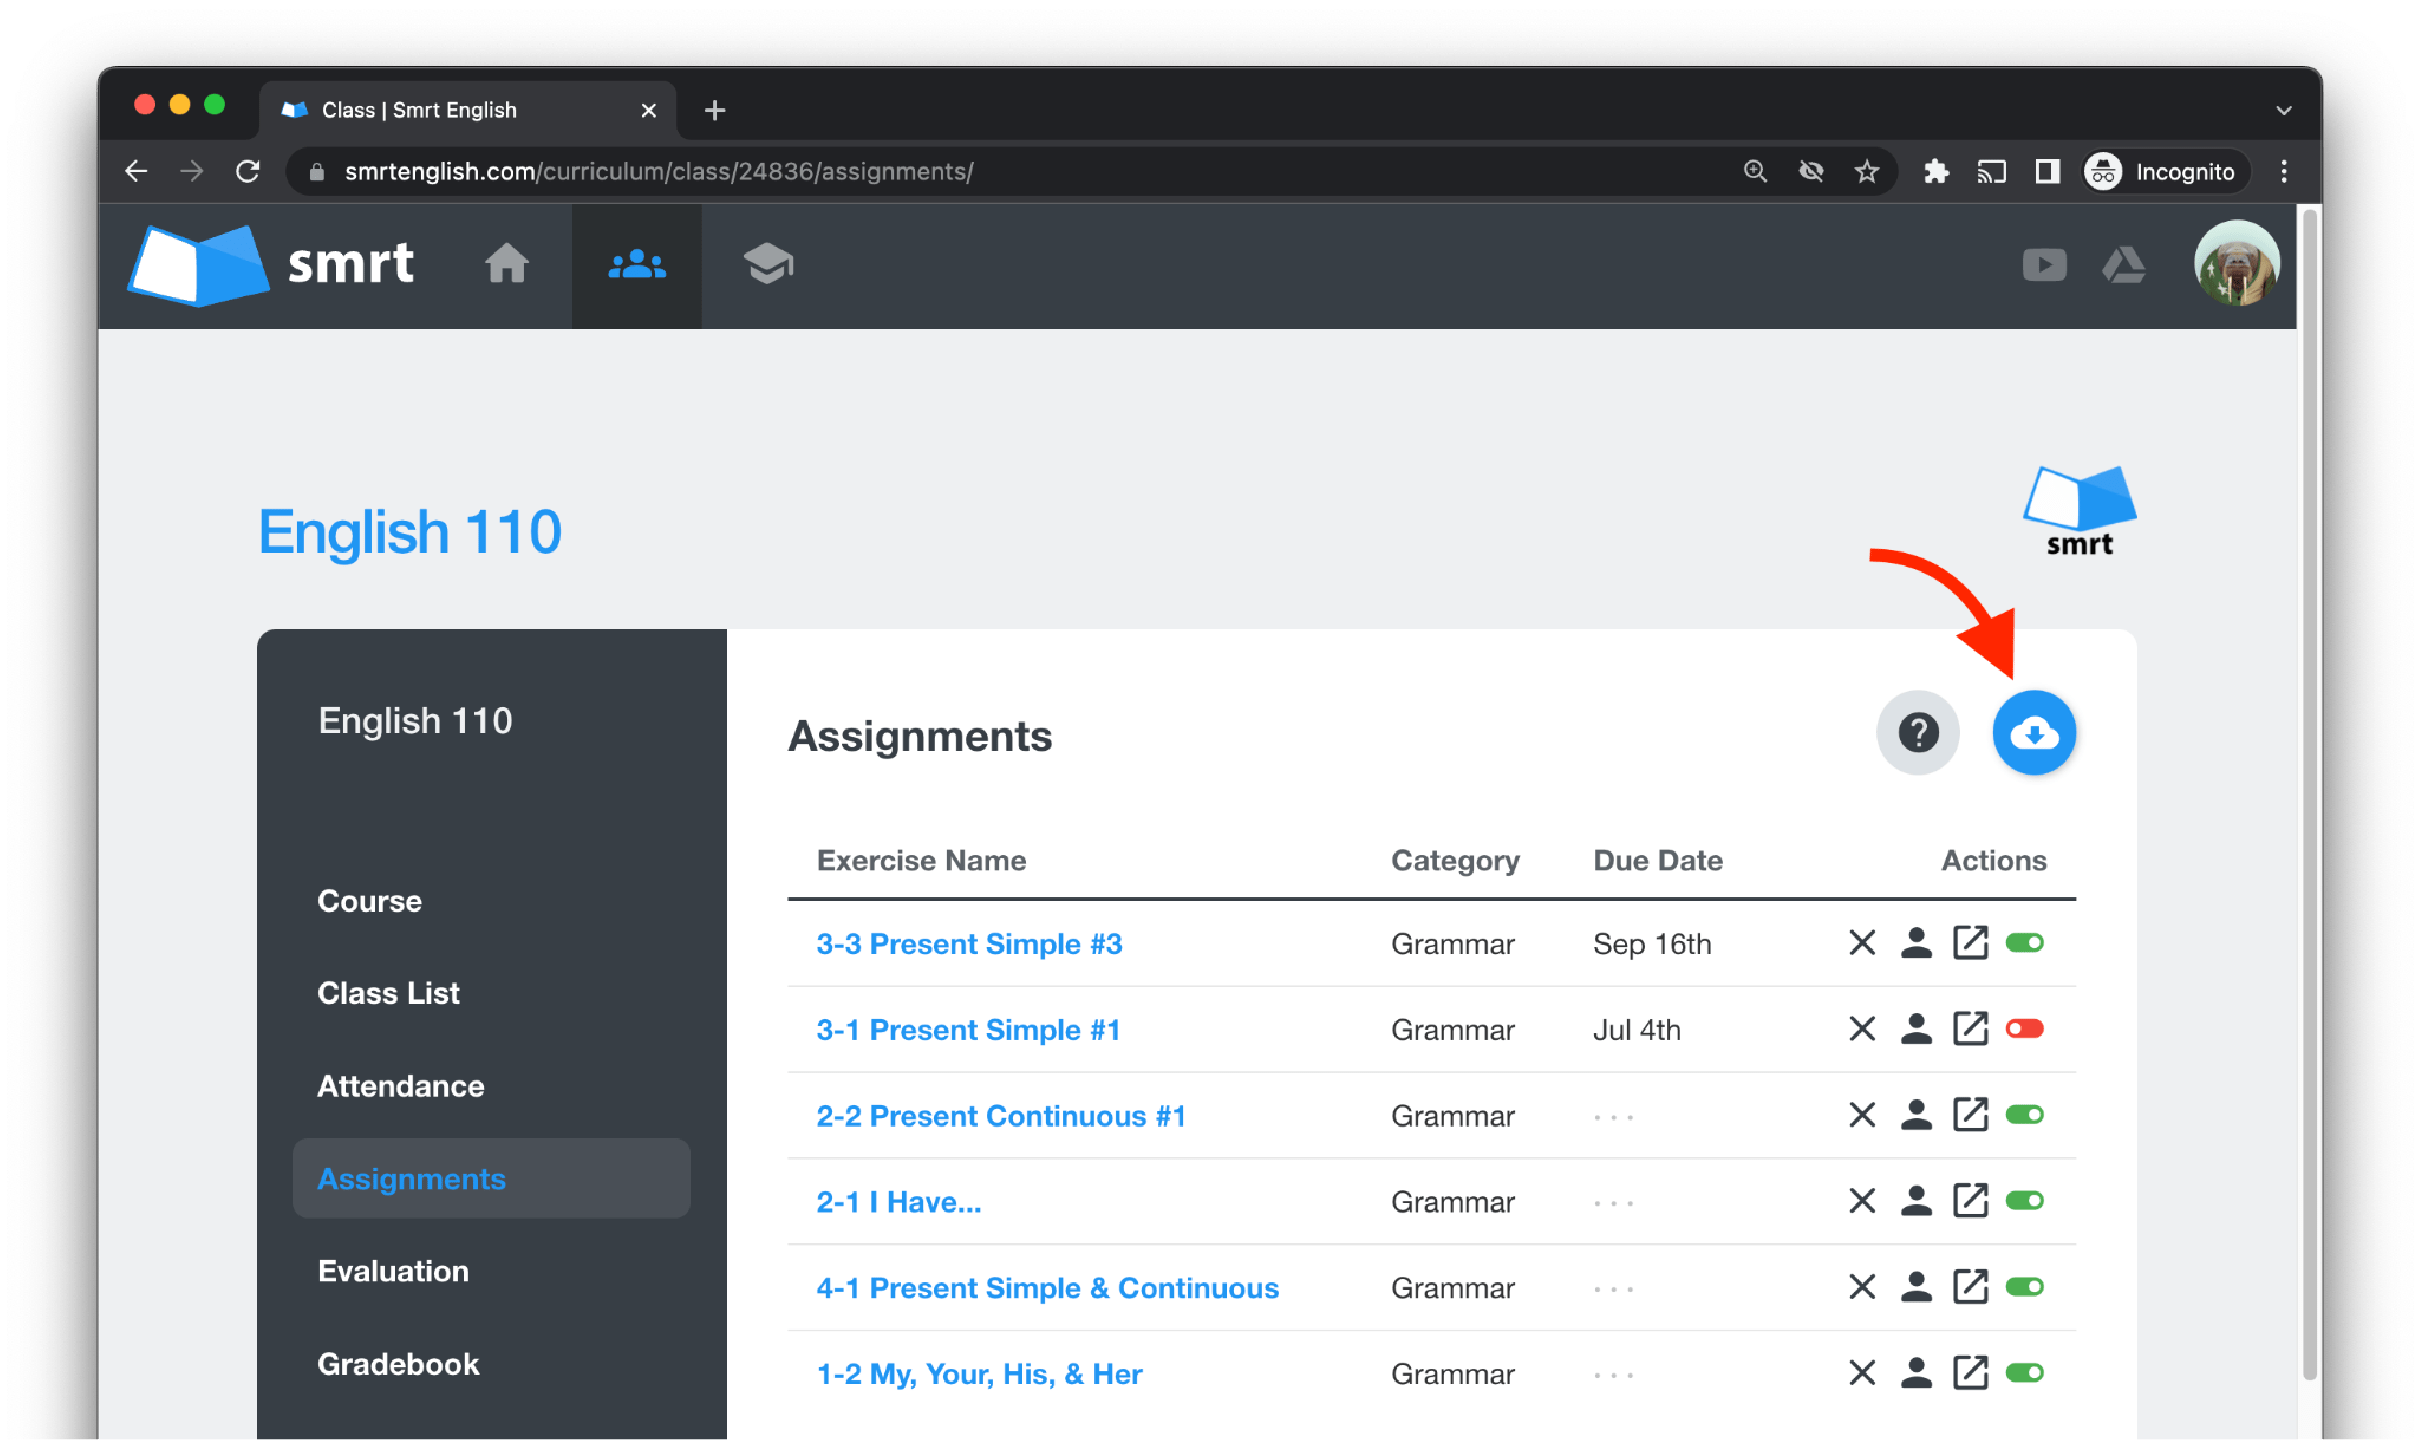Viewport: 2420px width, 1440px height.
Task: Click the student icon for 3-1 Present Simple #1
Action: click(1916, 1029)
